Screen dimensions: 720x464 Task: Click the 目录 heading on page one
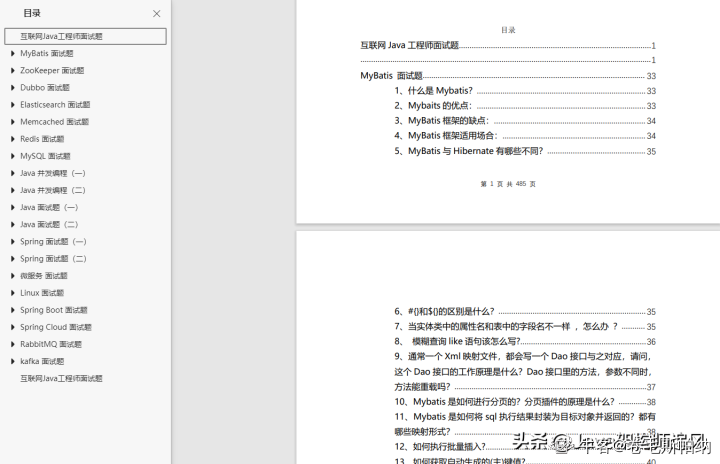[x=508, y=30]
